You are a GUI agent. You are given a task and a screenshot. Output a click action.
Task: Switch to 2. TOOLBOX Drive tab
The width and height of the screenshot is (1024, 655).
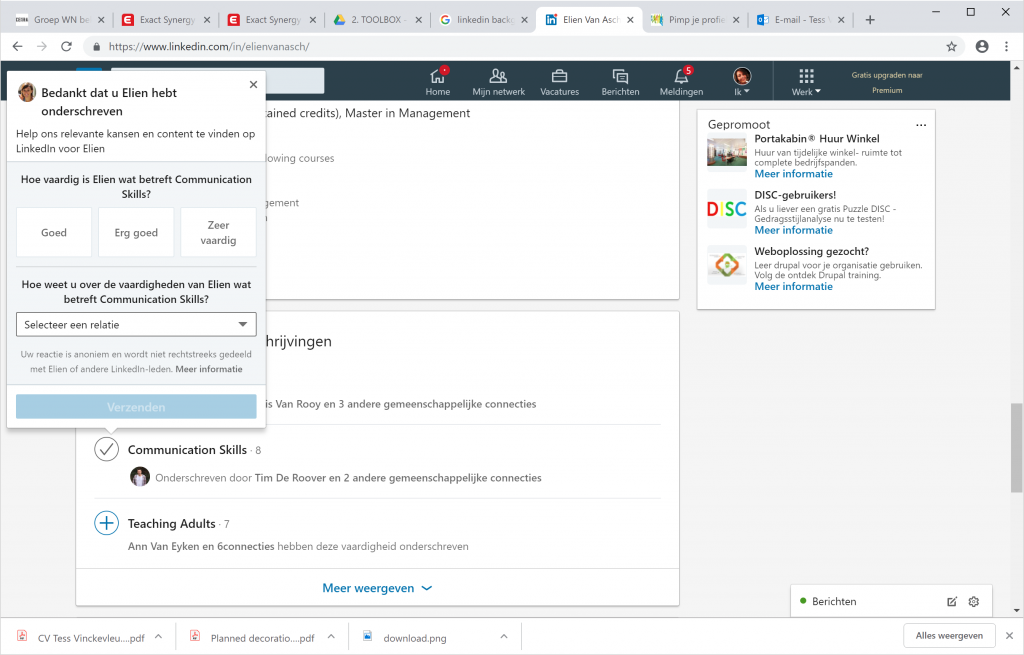(x=376, y=20)
